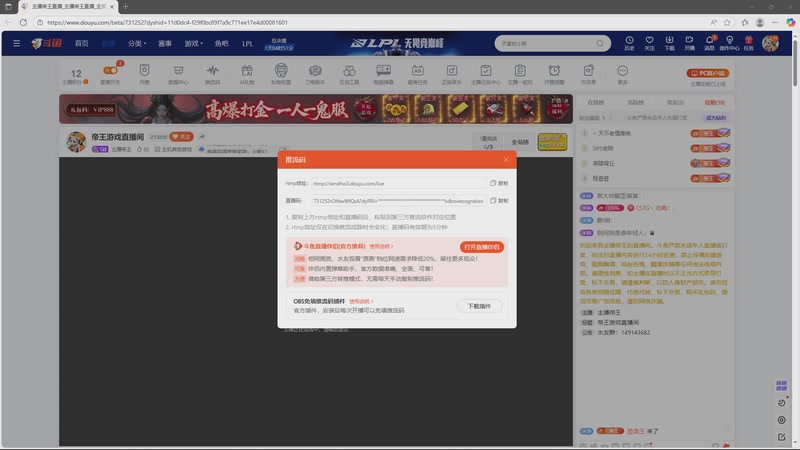Switch to the 钻粉 tab
800x450 pixels.
pyautogui.click(x=715, y=103)
